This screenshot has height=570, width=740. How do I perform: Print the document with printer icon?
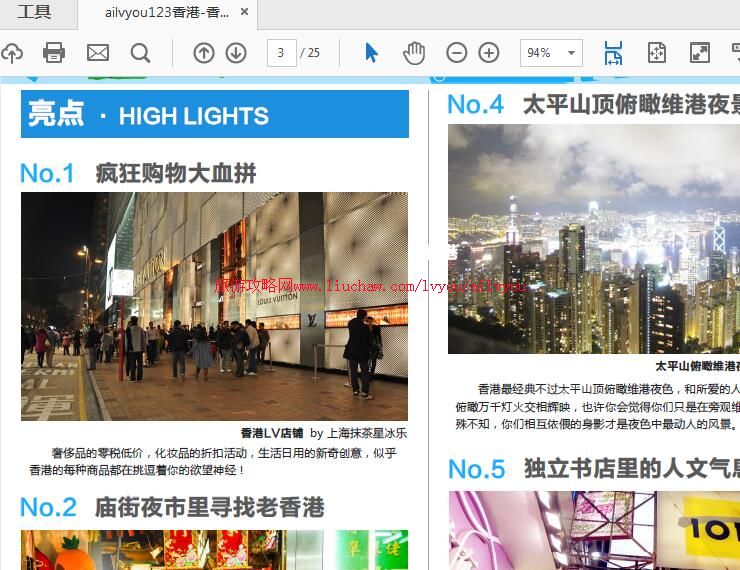(54, 53)
